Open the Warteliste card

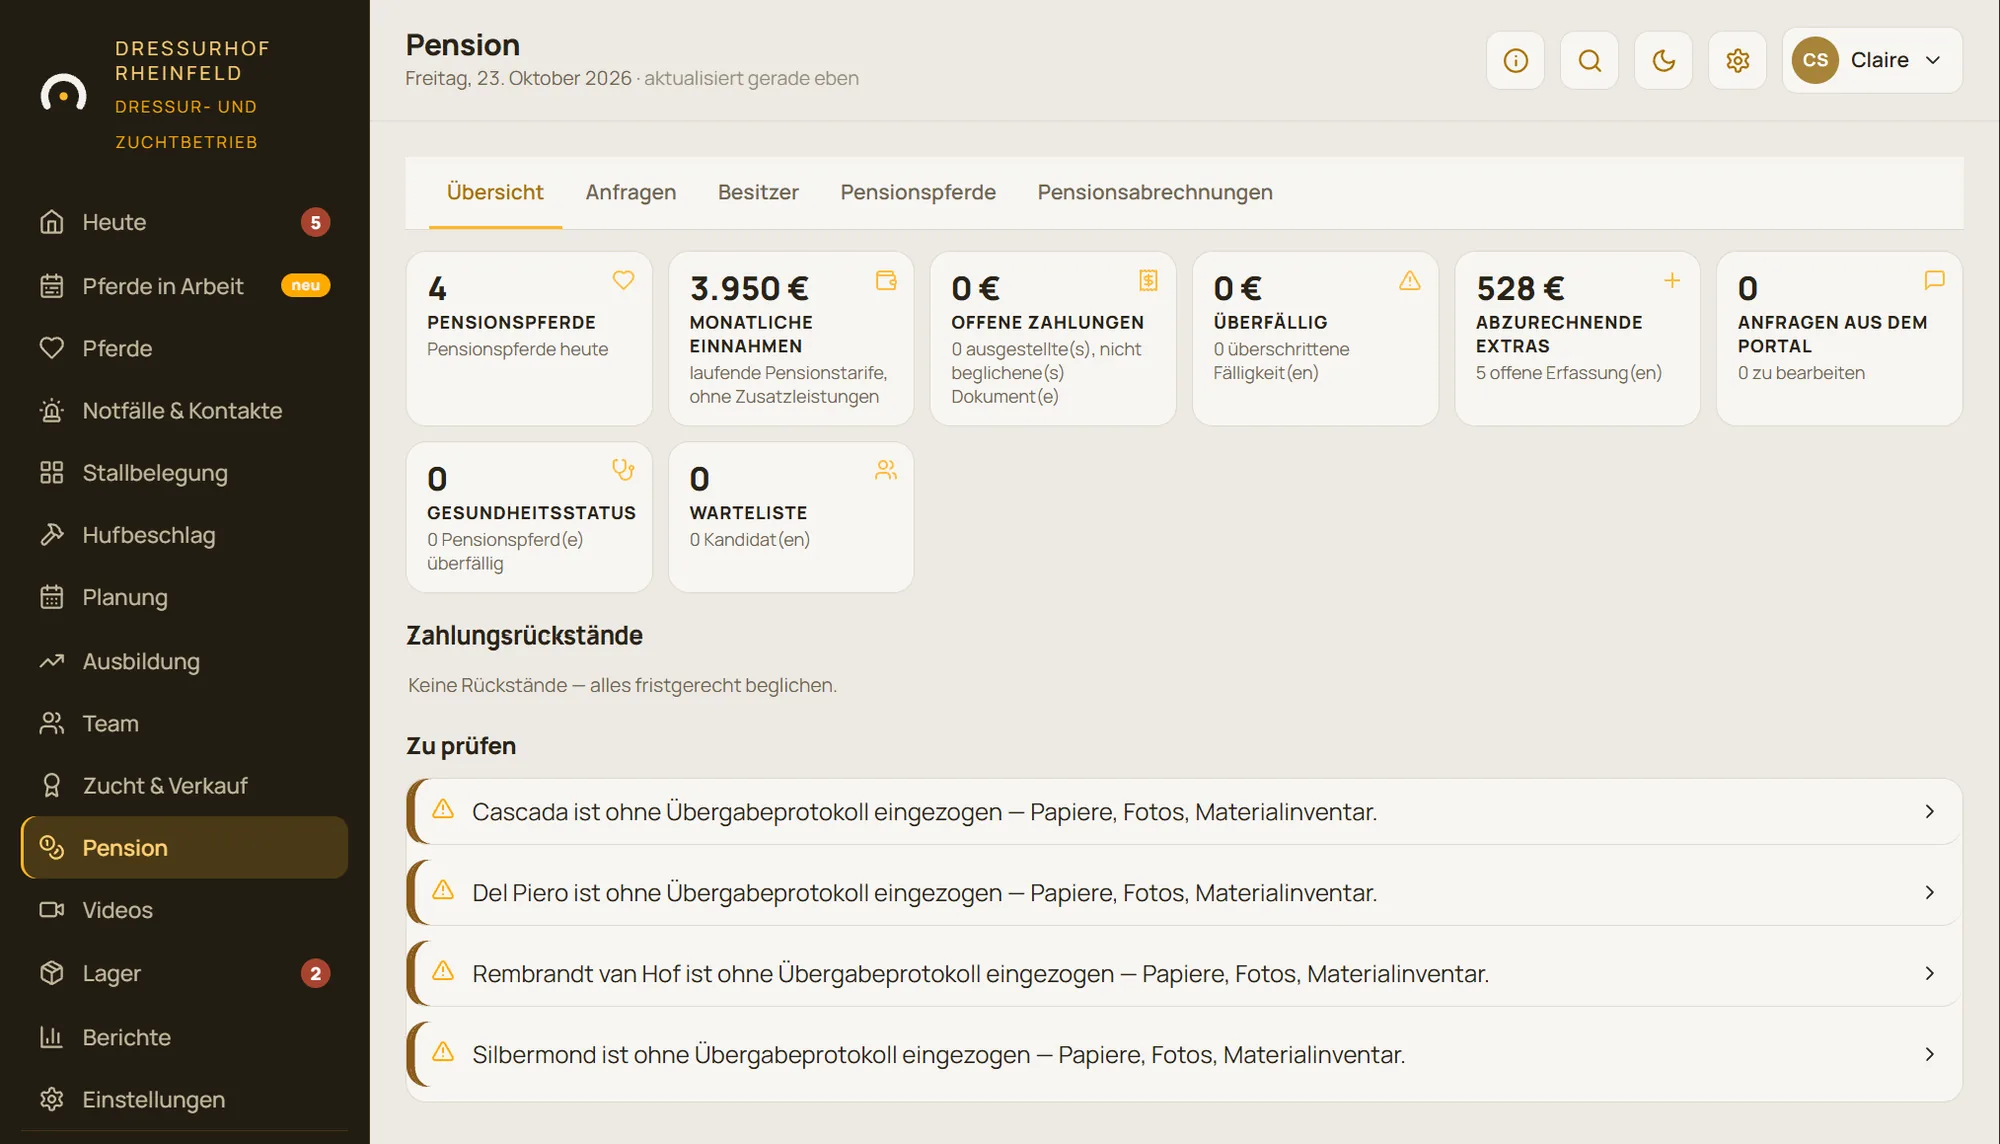tap(791, 517)
